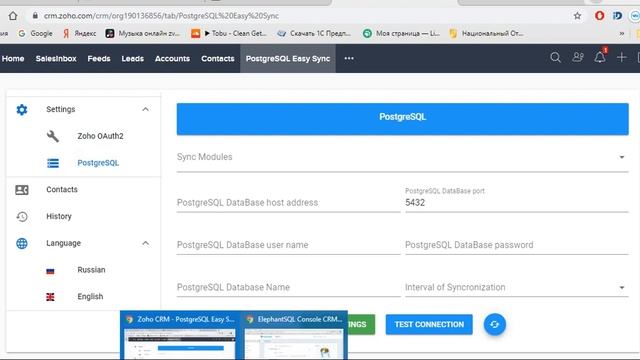Click the PostgreSQL list icon in sidebar
This screenshot has height=360, width=640.
coord(53,163)
